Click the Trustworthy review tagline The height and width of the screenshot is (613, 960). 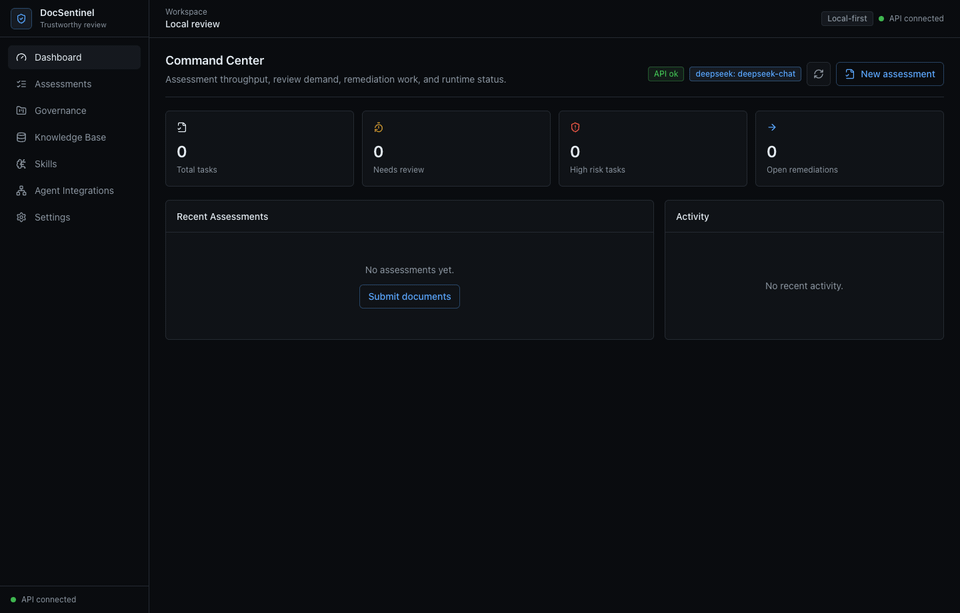(x=73, y=25)
